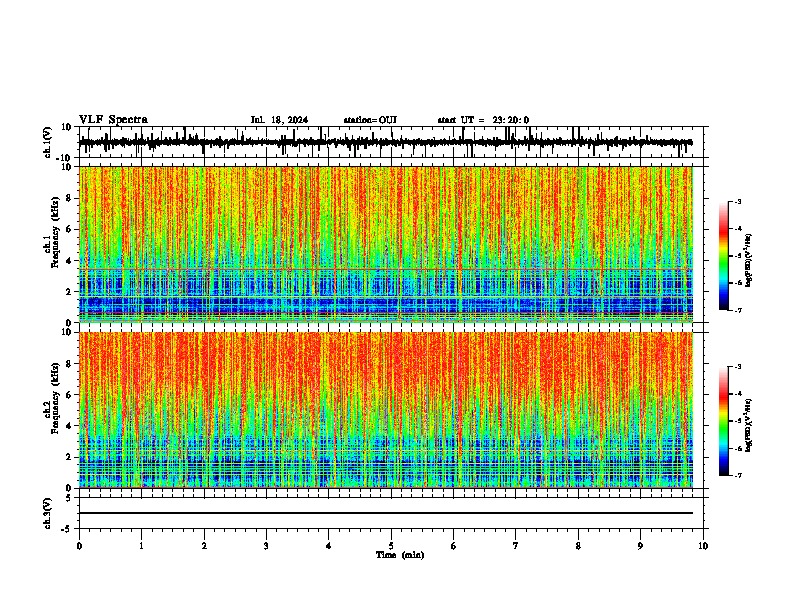Click the "ch.3(V)" axis label
This screenshot has height=612, width=792.
pyautogui.click(x=48, y=514)
